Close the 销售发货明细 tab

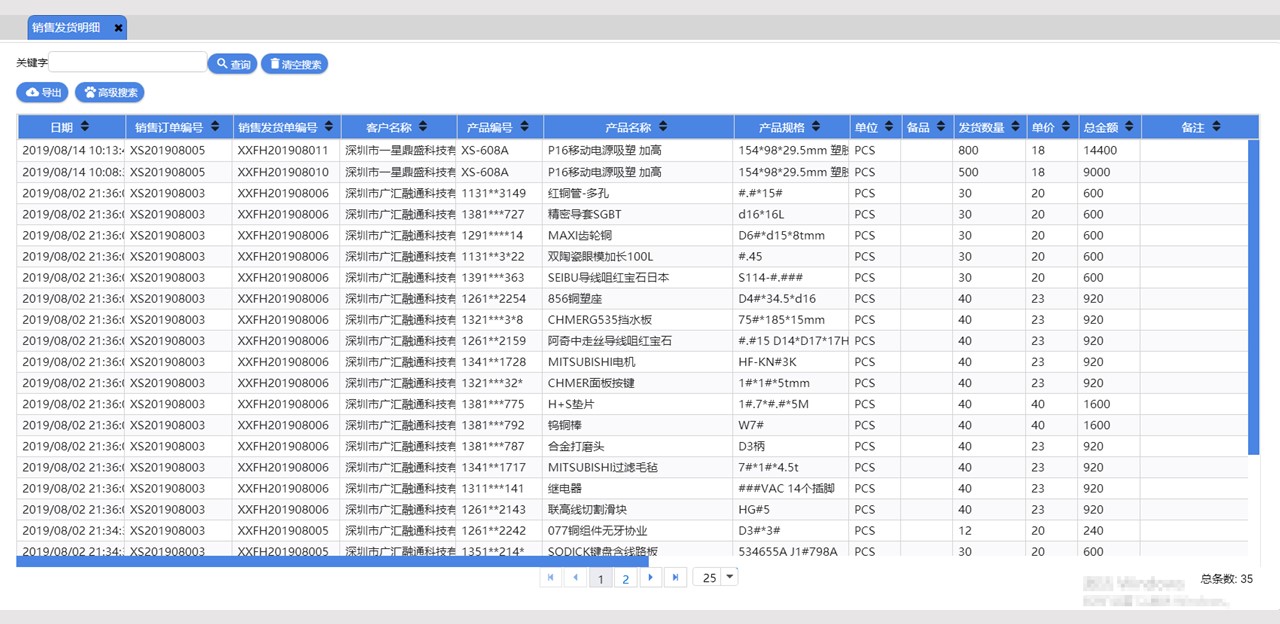(x=118, y=28)
